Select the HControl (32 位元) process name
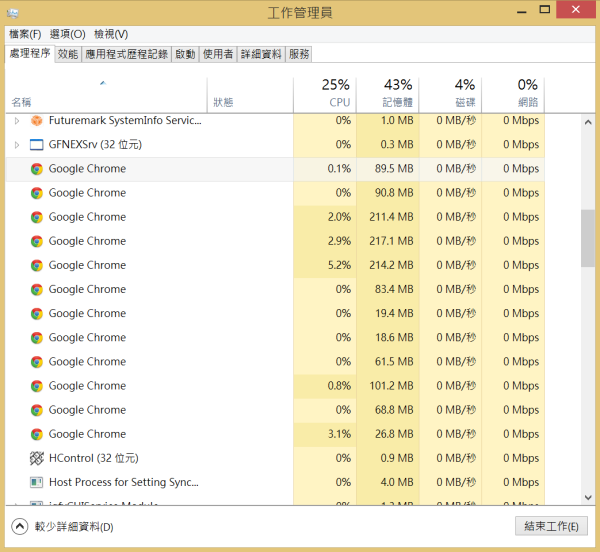 pyautogui.click(x=94, y=458)
